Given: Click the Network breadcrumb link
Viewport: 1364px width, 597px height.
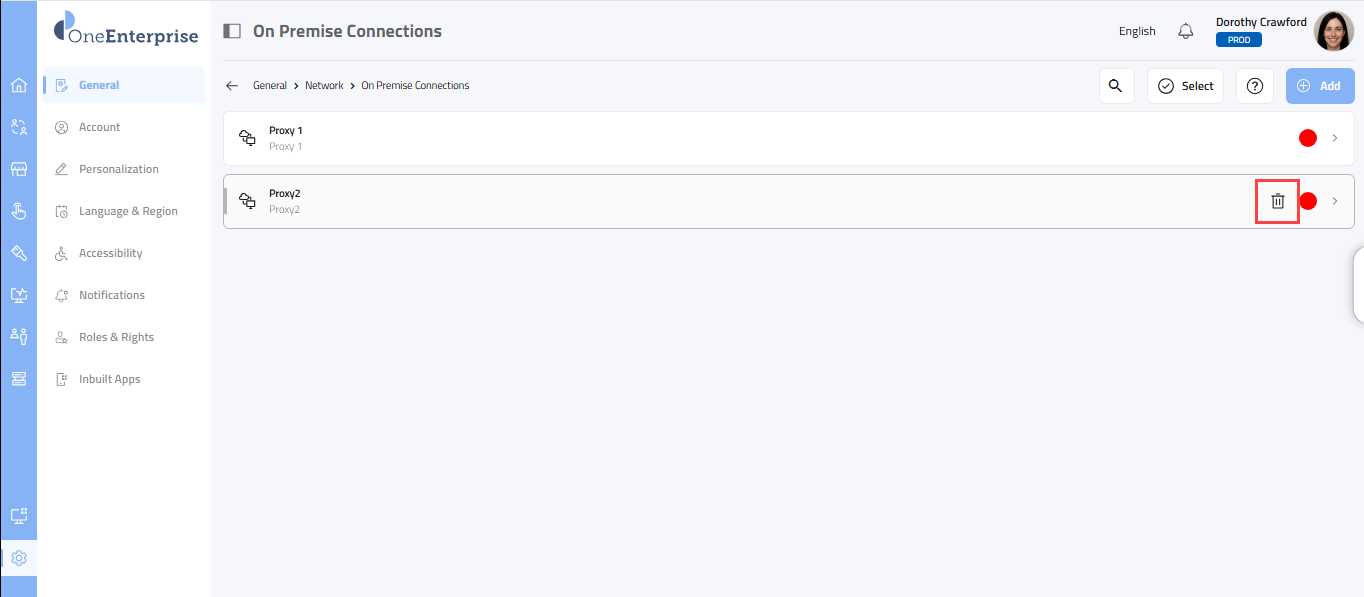Looking at the screenshot, I should 324,86.
